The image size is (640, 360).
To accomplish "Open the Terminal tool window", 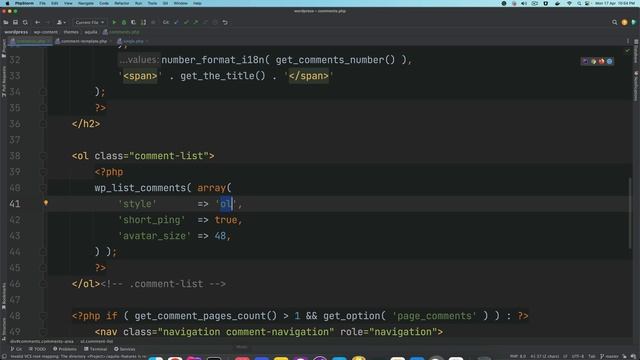I will point(95,349).
